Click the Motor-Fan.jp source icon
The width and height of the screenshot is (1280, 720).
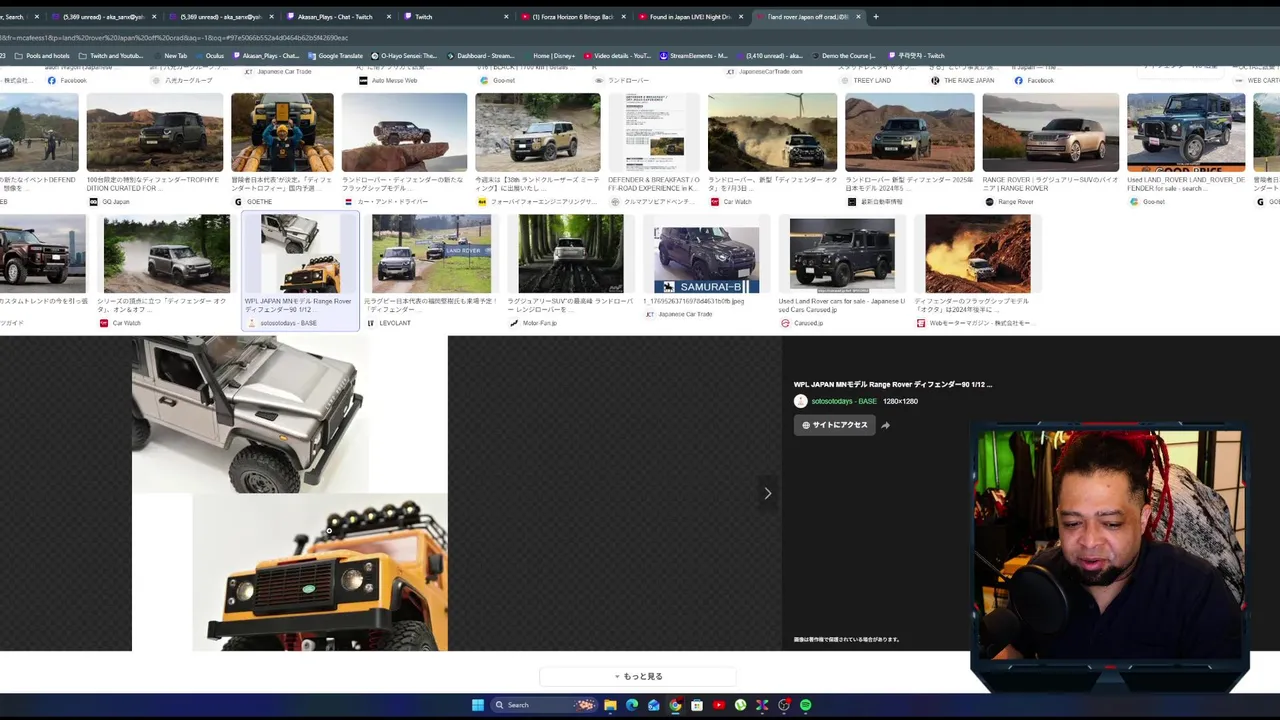point(514,323)
